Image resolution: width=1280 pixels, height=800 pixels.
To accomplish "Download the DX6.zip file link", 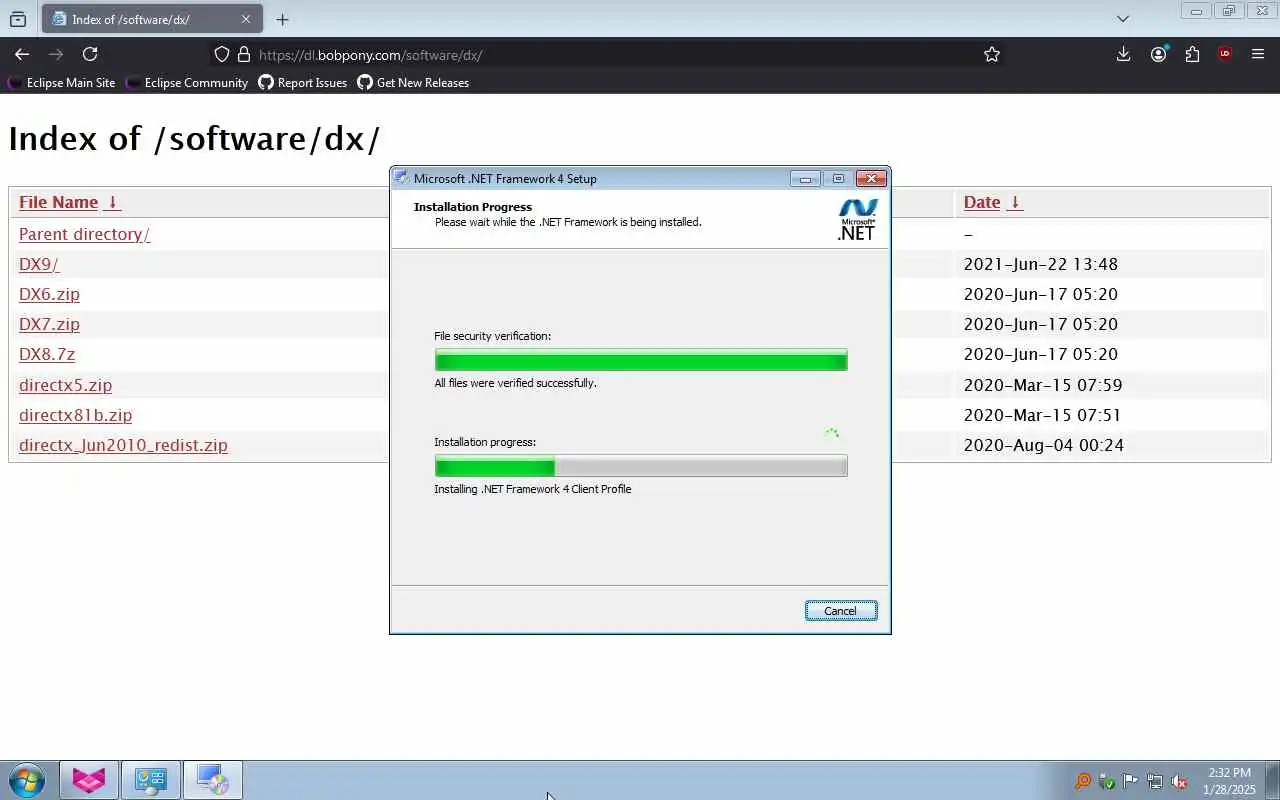I will (x=49, y=294).
